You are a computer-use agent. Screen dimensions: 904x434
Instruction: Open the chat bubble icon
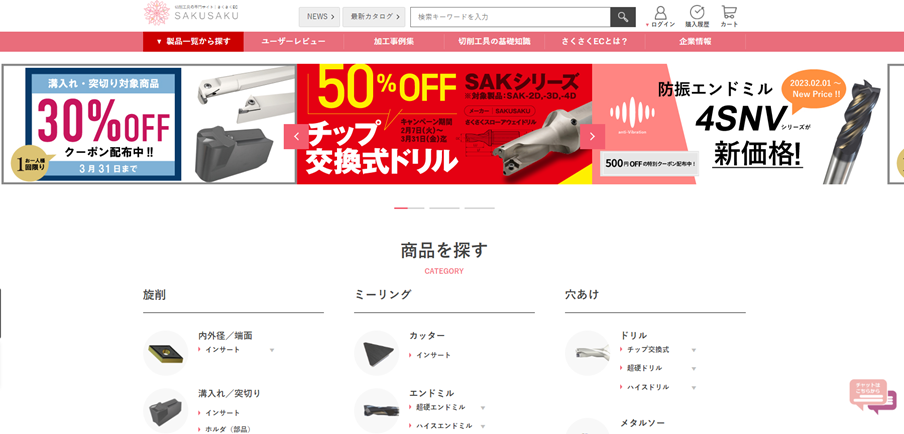[872, 397]
